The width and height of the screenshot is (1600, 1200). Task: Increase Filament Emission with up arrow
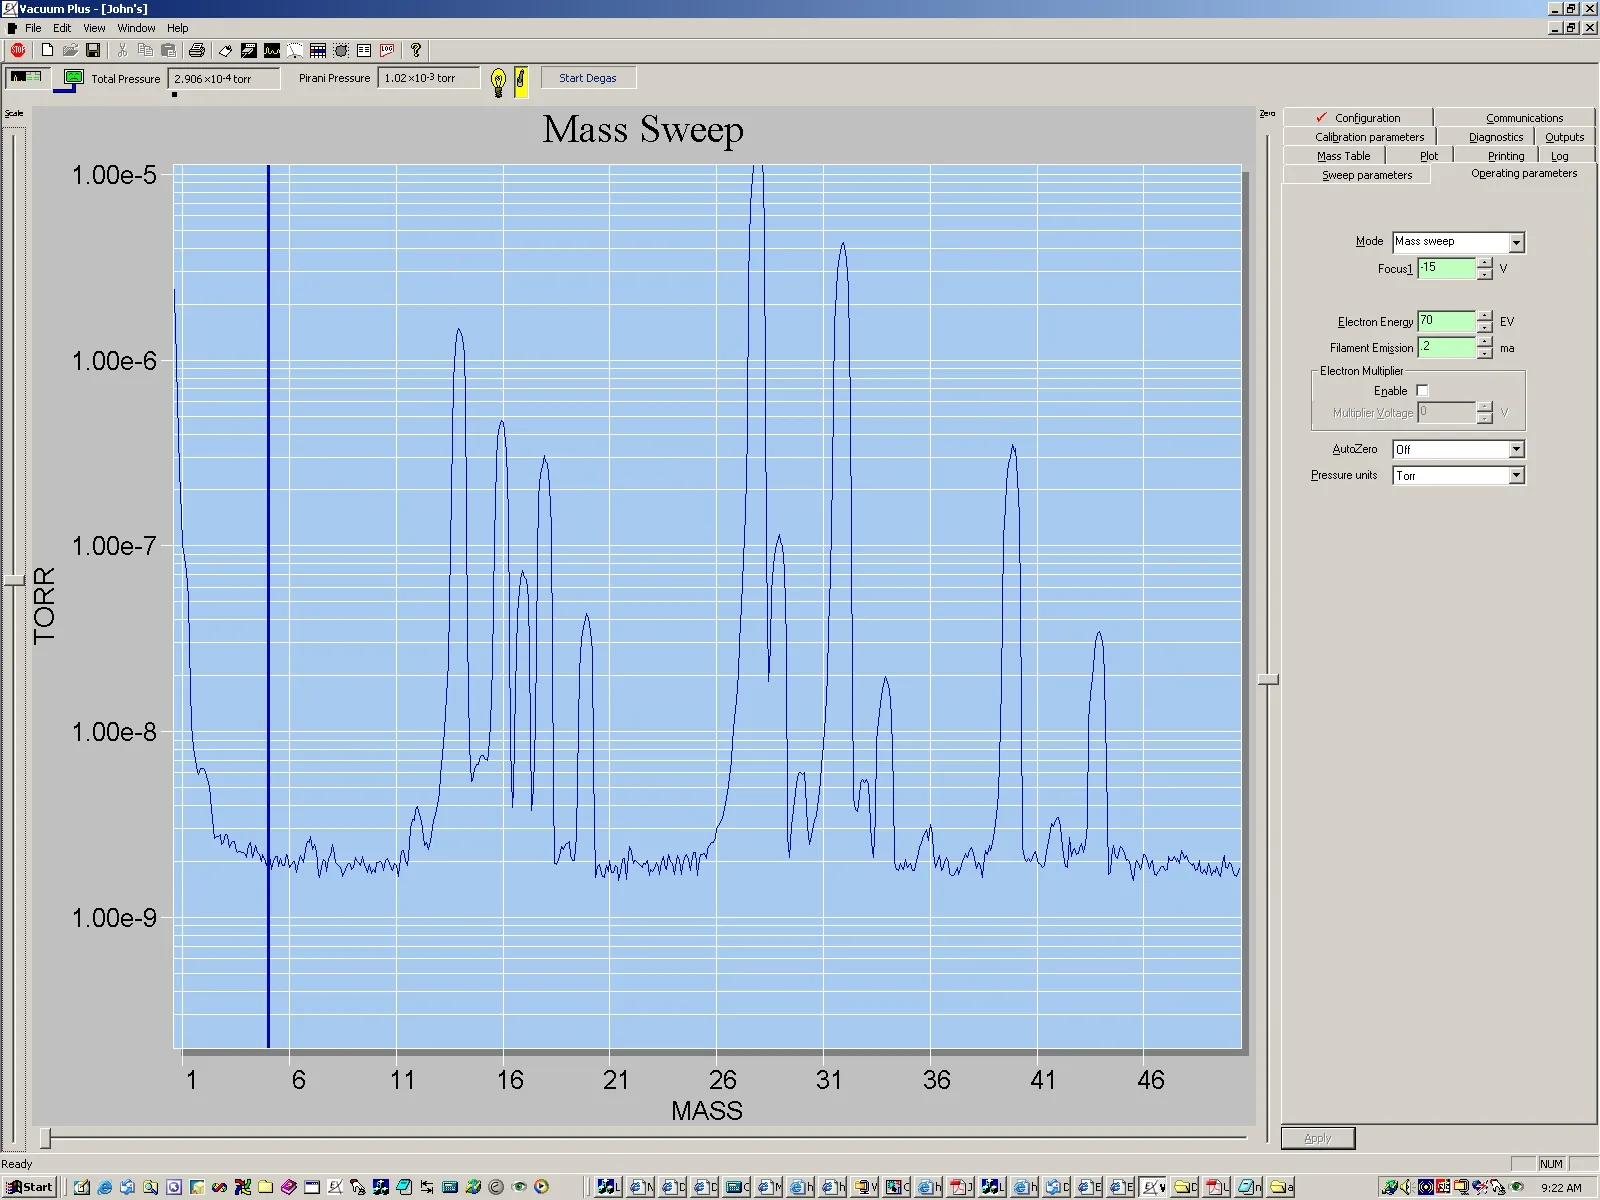click(x=1485, y=342)
